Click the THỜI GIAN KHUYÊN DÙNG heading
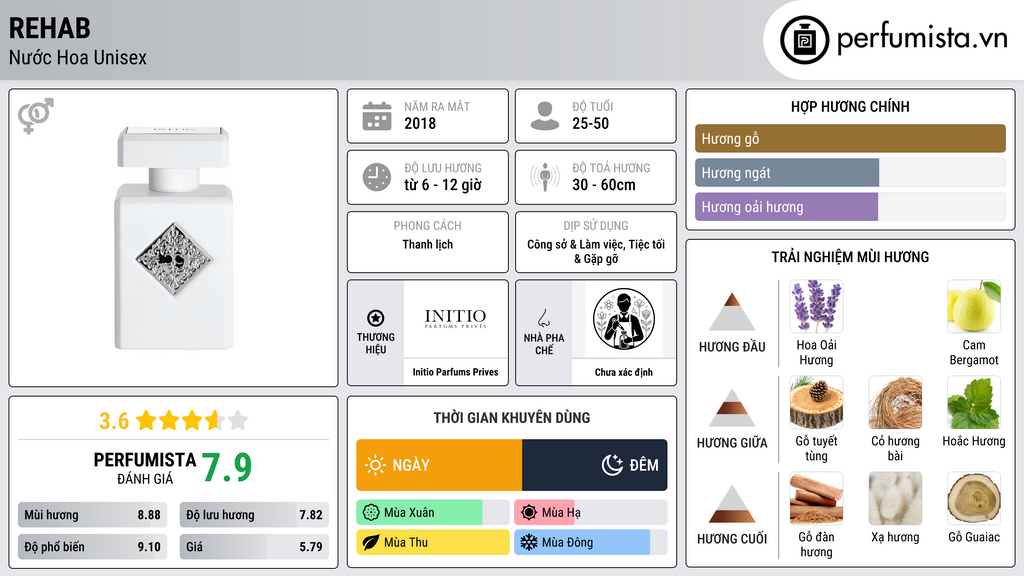Viewport: 1024px width, 576px height. 511,418
